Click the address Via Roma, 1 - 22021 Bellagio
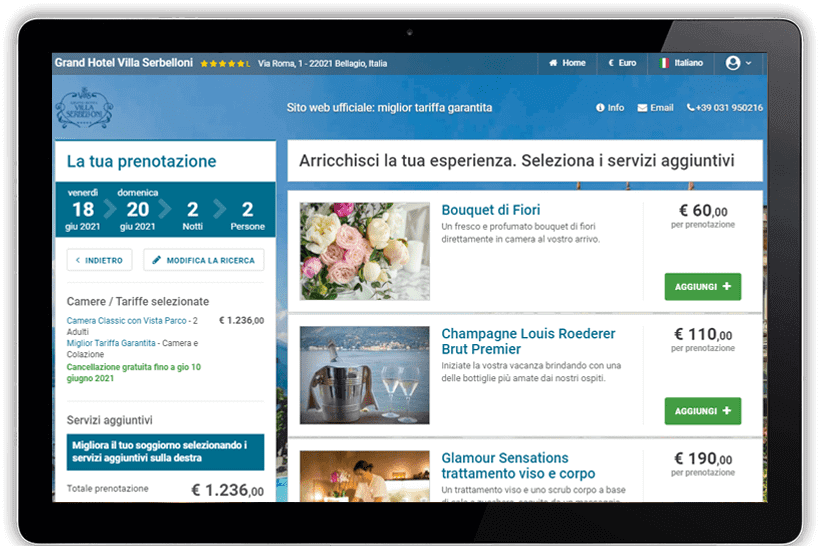 pyautogui.click(x=322, y=64)
